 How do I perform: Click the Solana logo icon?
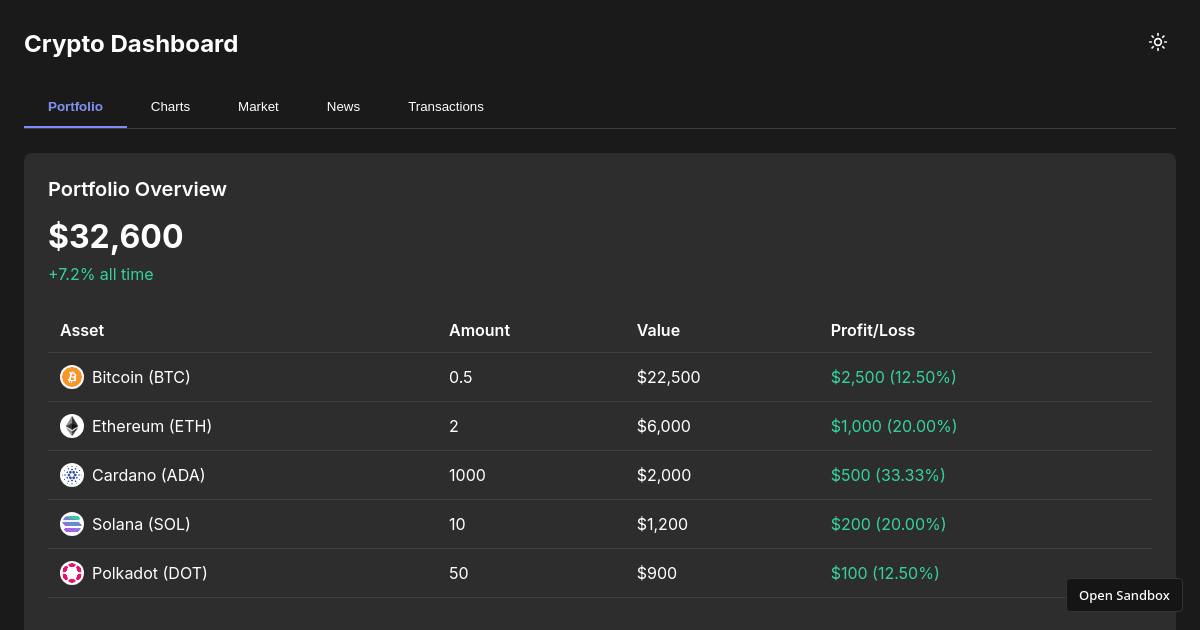(72, 524)
